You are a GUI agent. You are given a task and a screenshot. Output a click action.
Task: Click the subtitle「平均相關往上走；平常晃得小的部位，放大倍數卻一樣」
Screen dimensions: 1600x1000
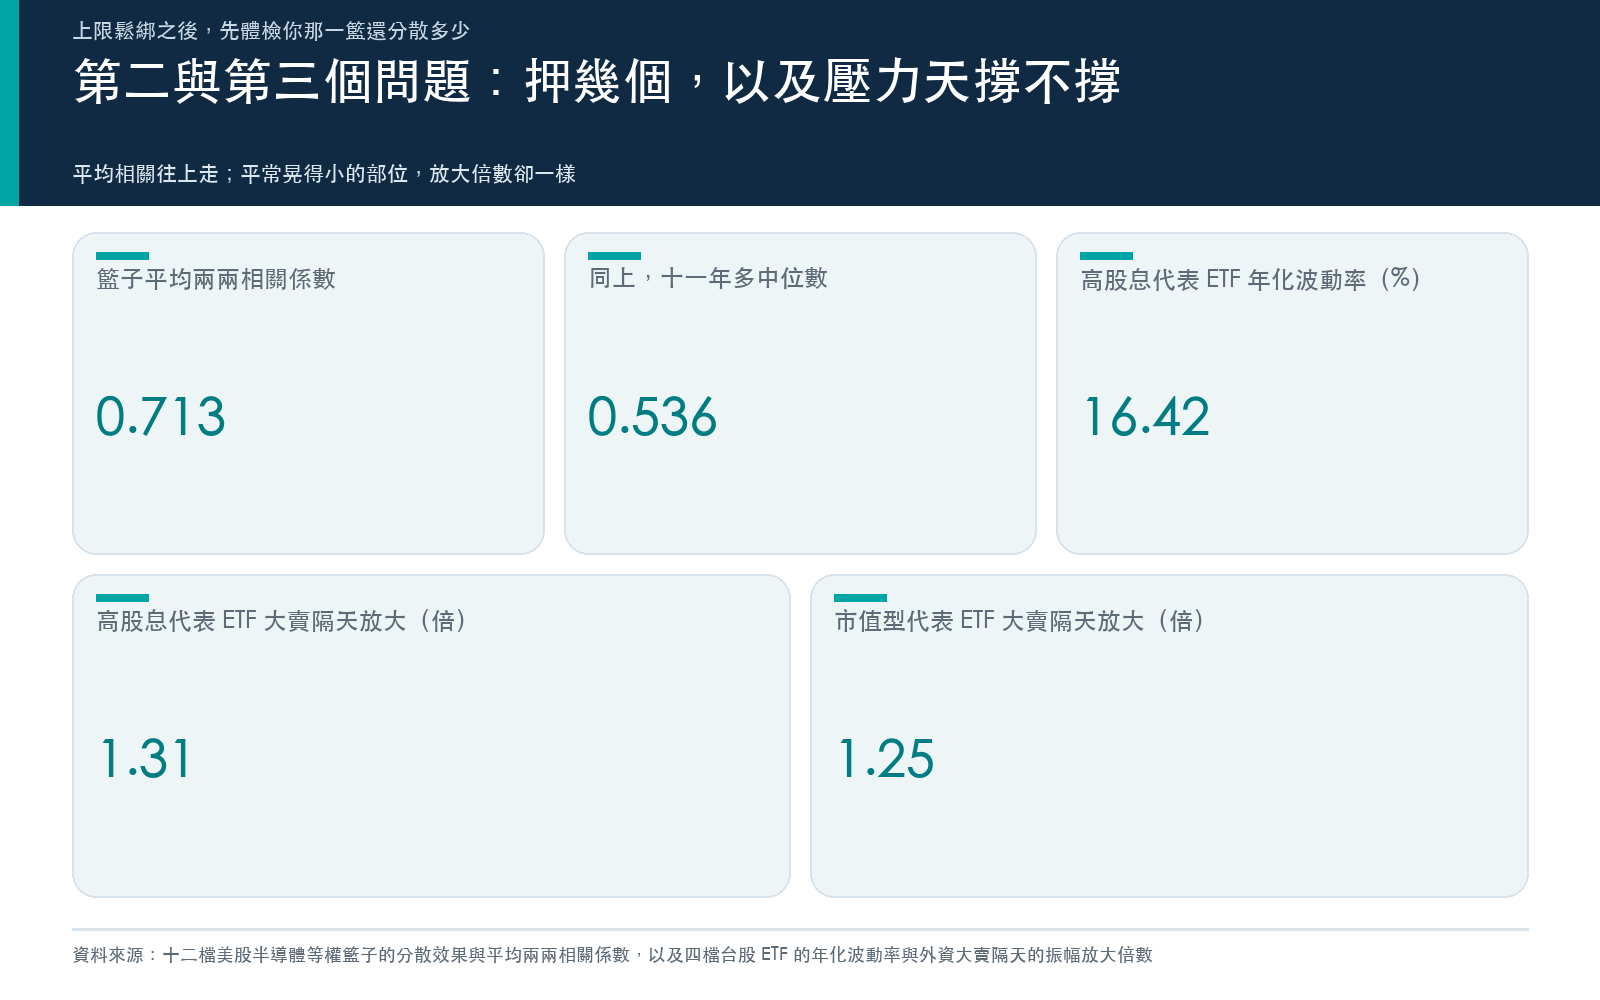(324, 174)
